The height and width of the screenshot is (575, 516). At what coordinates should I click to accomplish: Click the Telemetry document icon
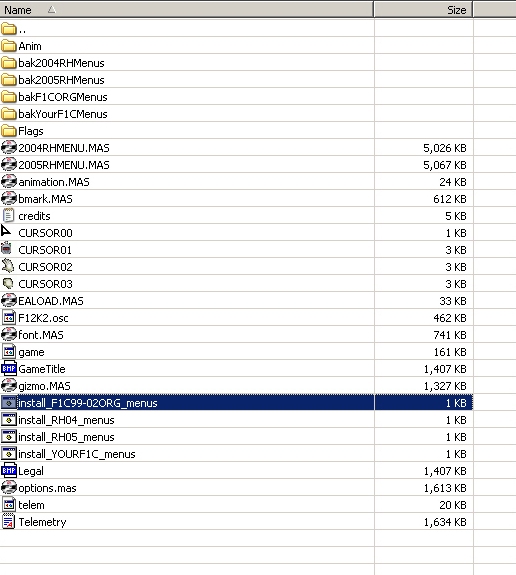coord(8,521)
